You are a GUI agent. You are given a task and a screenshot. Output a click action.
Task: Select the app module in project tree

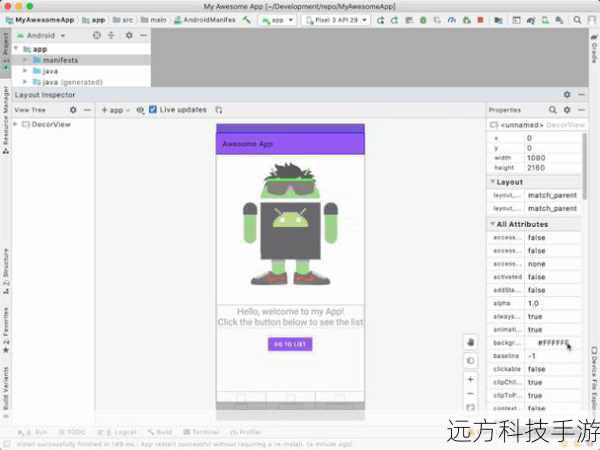coord(35,49)
